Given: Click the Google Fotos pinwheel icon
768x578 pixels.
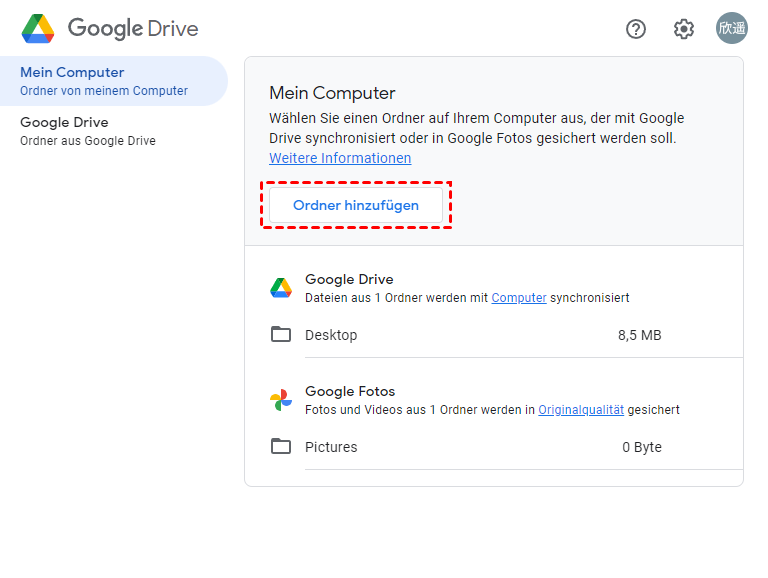Looking at the screenshot, I should [x=281, y=400].
